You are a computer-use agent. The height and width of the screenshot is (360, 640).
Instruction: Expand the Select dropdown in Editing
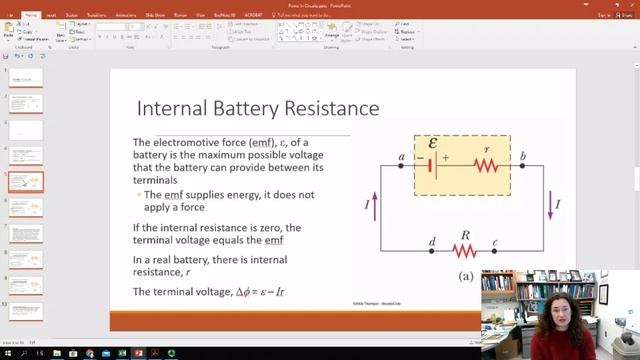405,39
